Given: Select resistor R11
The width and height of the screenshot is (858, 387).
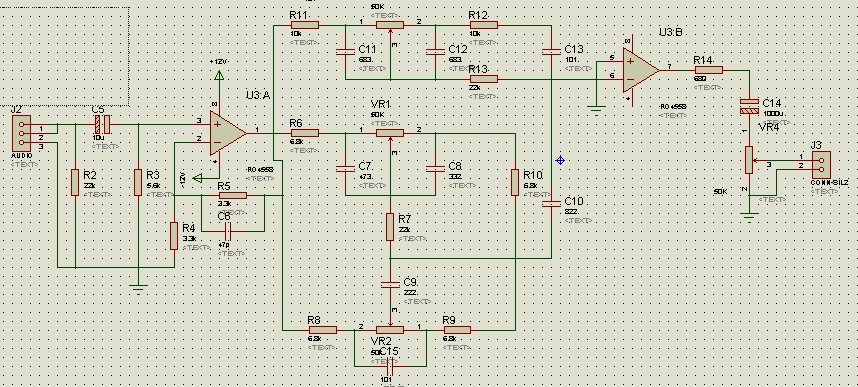Looking at the screenshot, I should [305, 25].
